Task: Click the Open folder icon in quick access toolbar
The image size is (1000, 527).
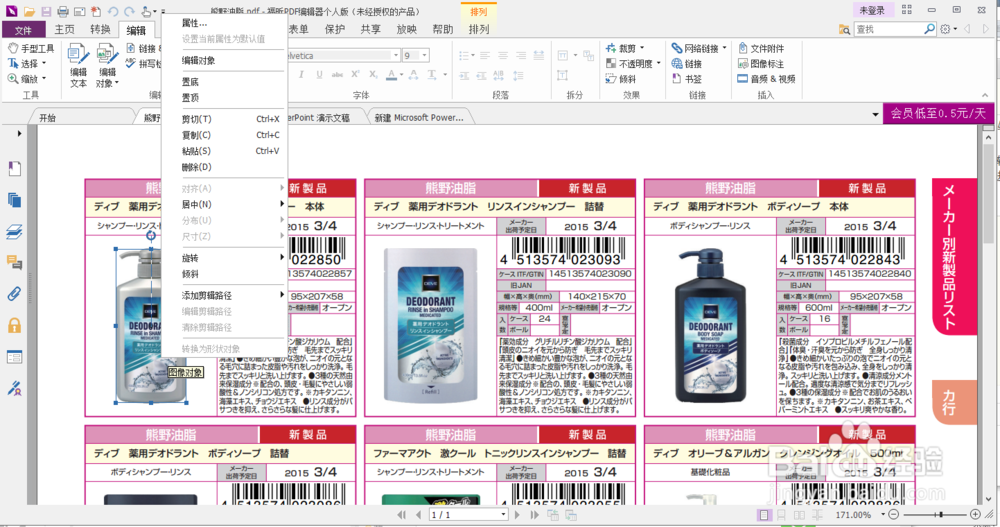Action: 29,11
